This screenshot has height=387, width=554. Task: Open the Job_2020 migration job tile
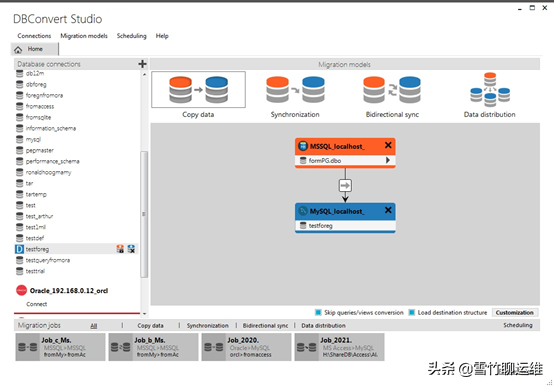click(246, 347)
